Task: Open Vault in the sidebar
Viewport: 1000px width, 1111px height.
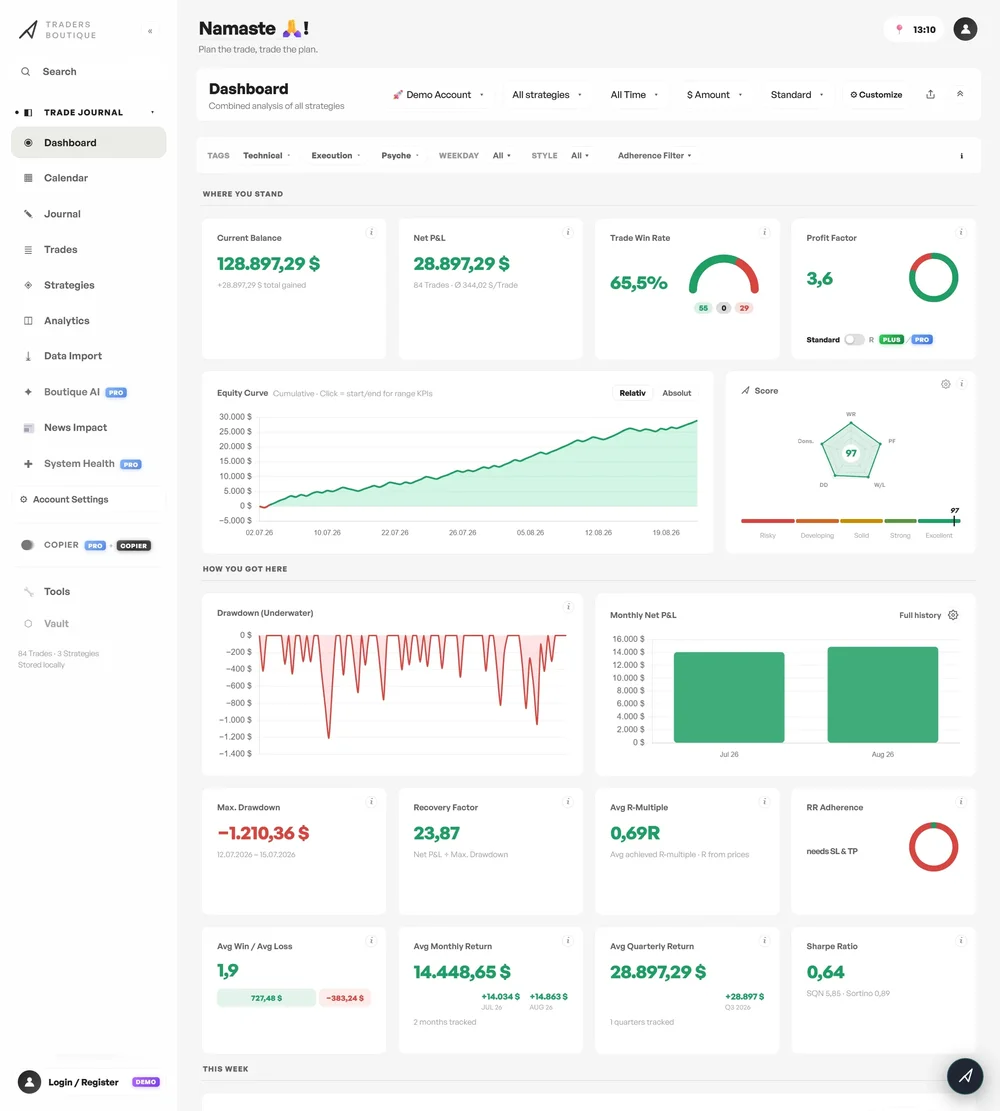Action: [89, 624]
